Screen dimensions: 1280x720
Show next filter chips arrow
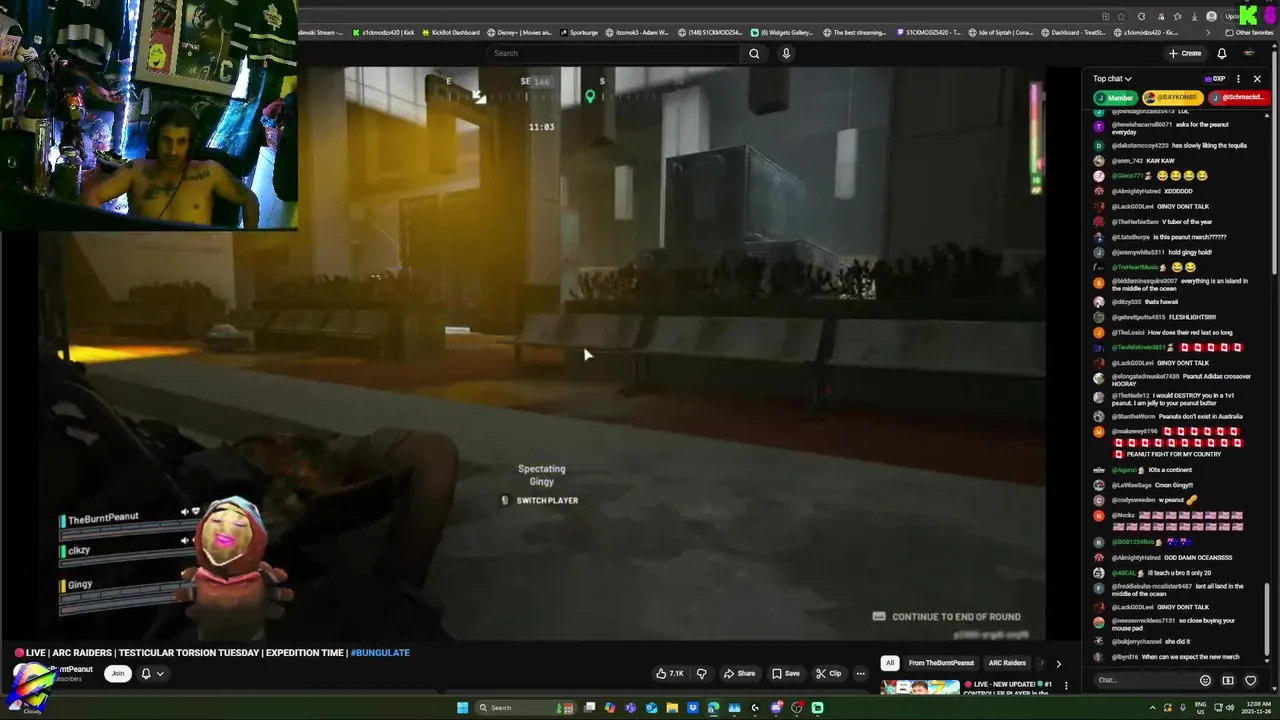[x=1058, y=663]
